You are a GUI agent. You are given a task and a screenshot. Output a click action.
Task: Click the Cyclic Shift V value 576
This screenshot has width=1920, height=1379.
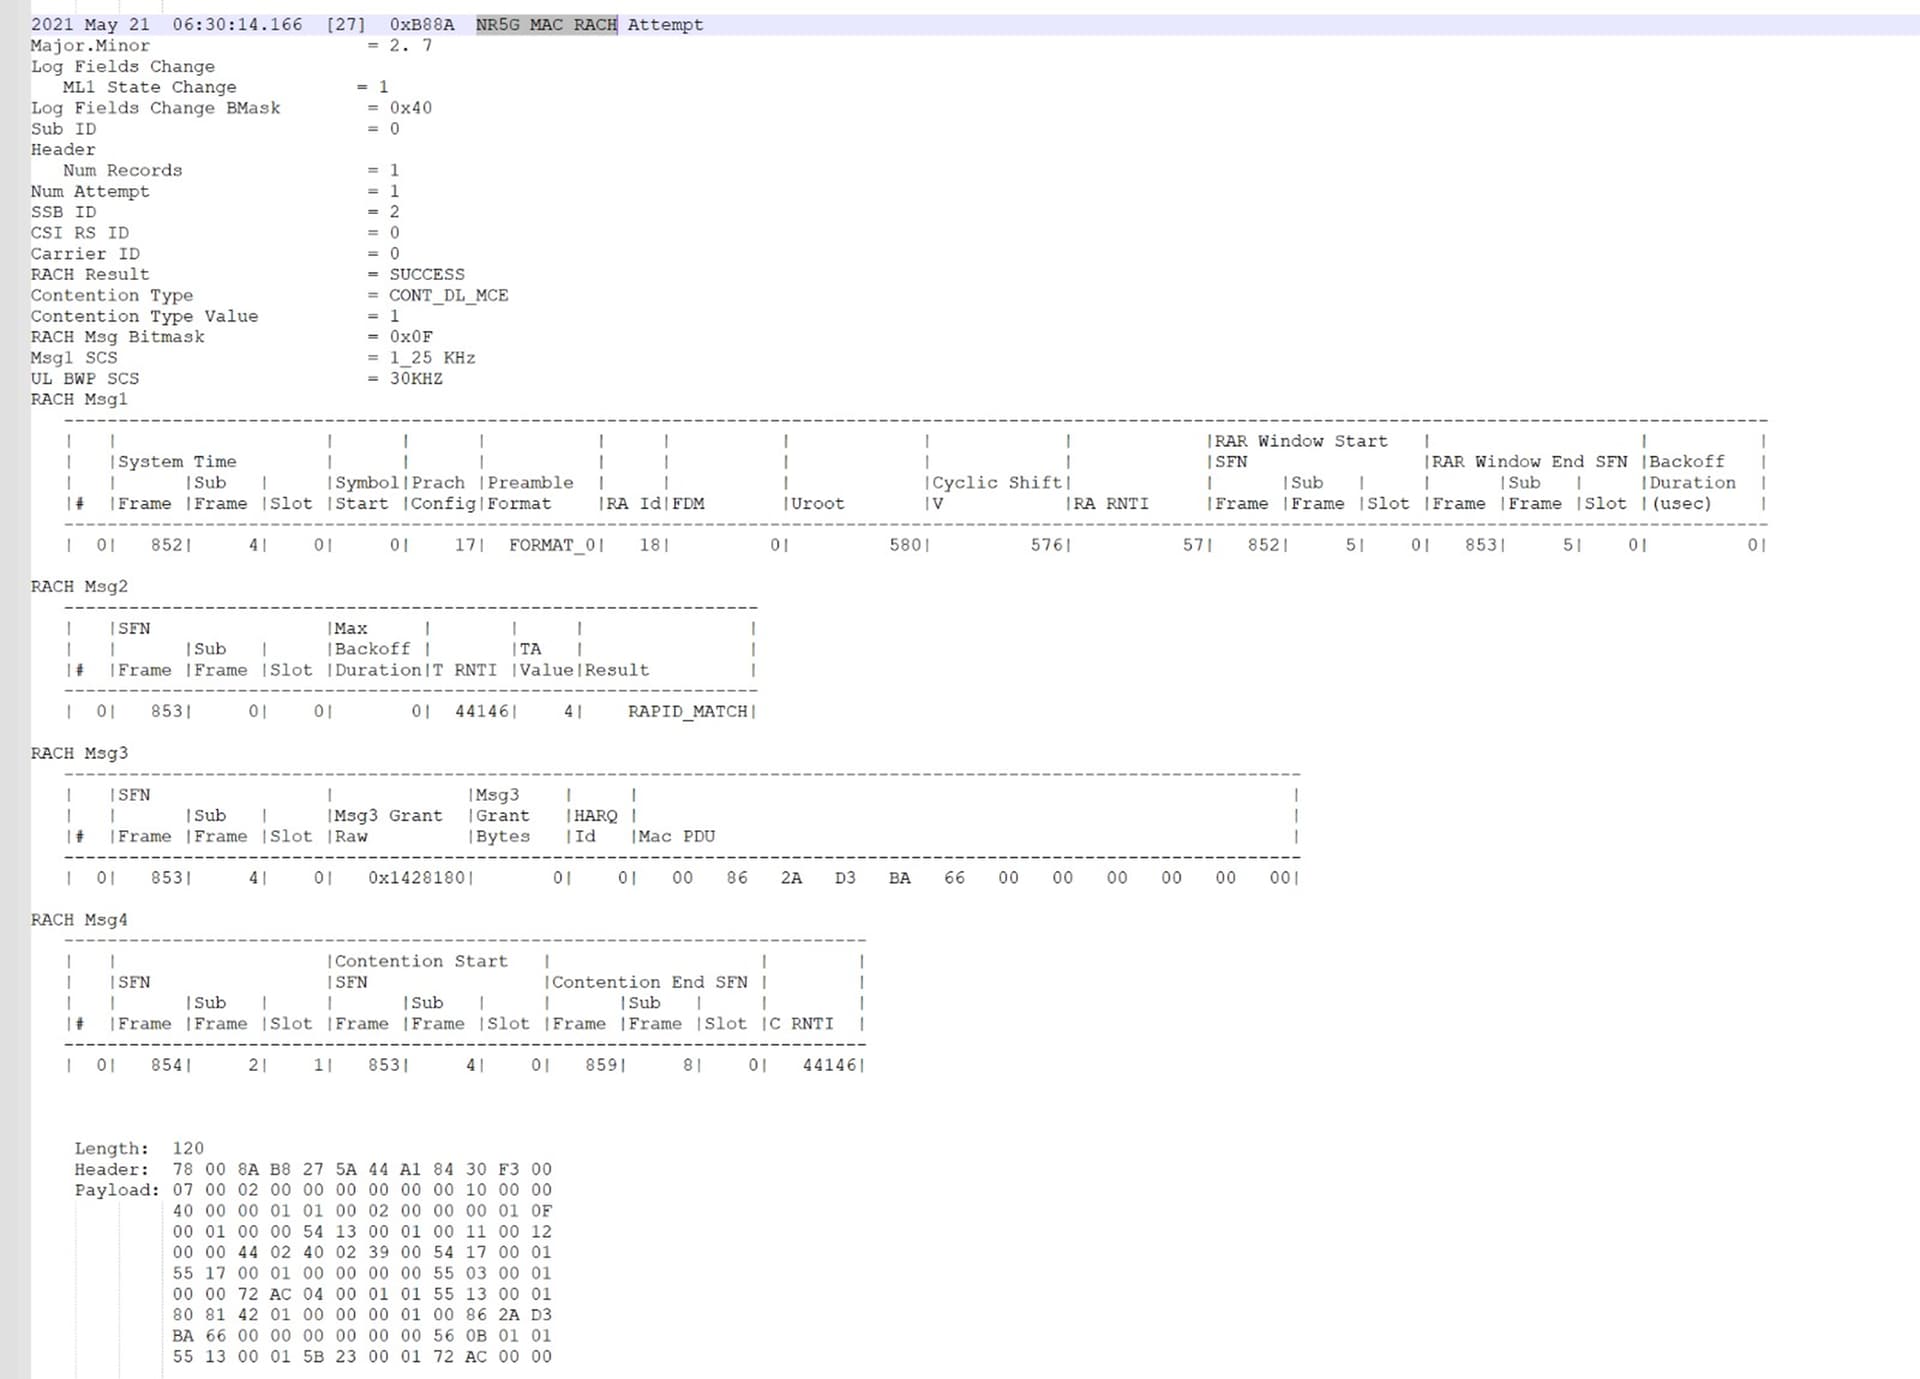[1047, 546]
